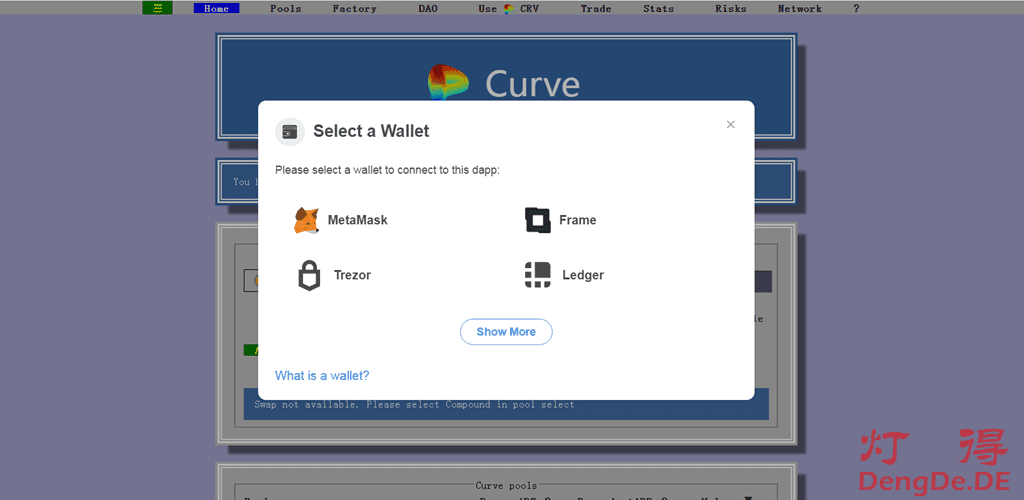The height and width of the screenshot is (500, 1024).
Task: Click the question mark help item
Action: pyautogui.click(x=856, y=9)
